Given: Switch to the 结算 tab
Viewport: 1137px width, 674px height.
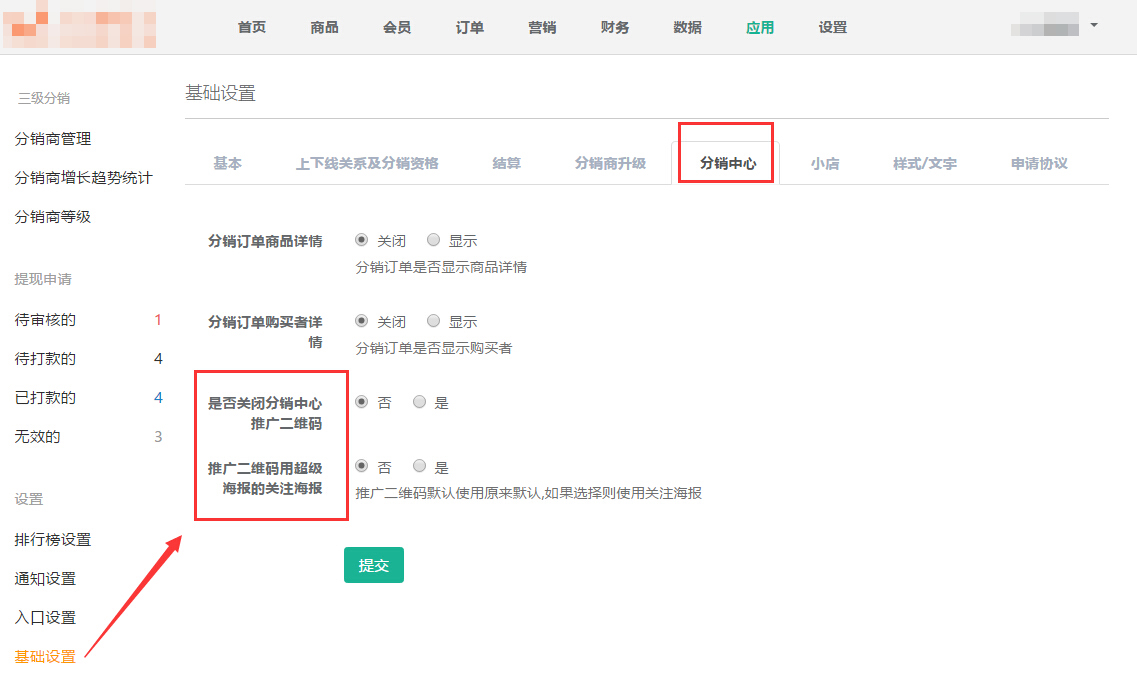Looking at the screenshot, I should click(506, 163).
